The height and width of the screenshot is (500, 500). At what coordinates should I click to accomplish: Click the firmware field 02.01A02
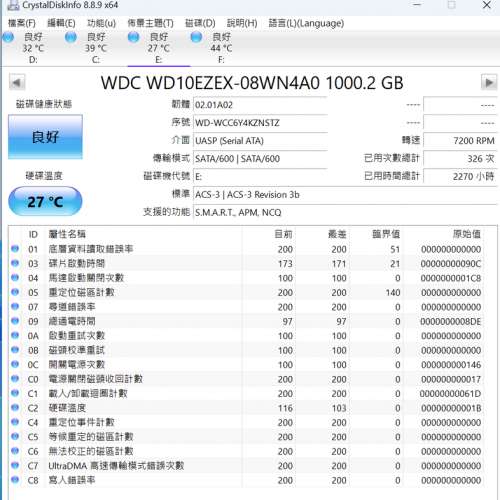click(260, 105)
